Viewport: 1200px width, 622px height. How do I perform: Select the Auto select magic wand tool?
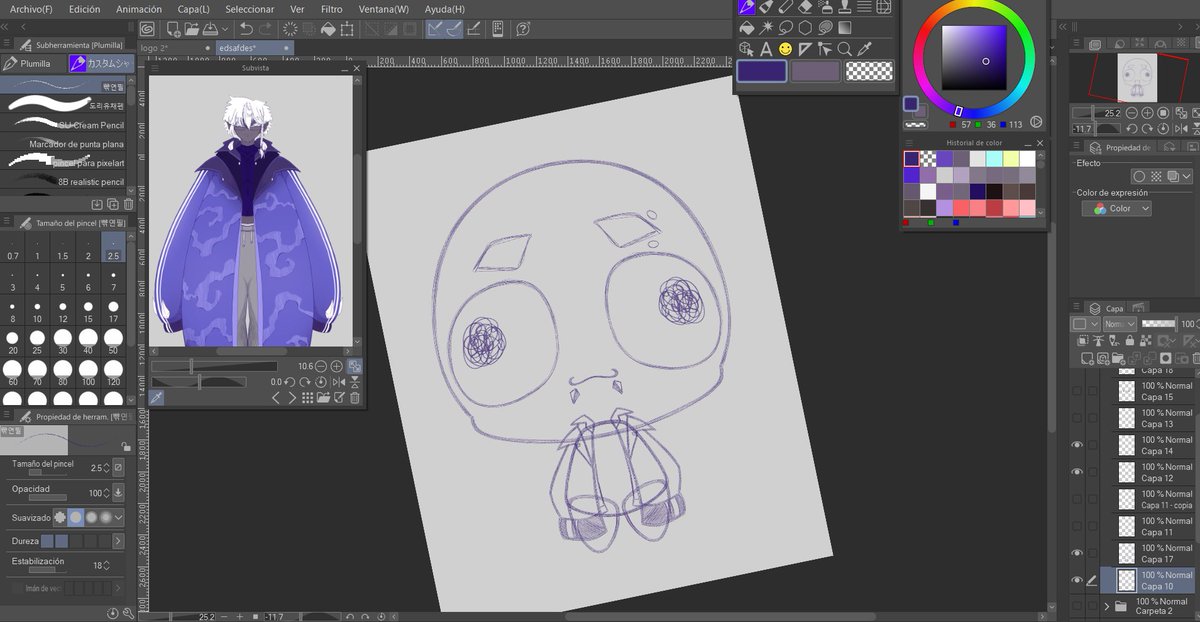coord(767,28)
